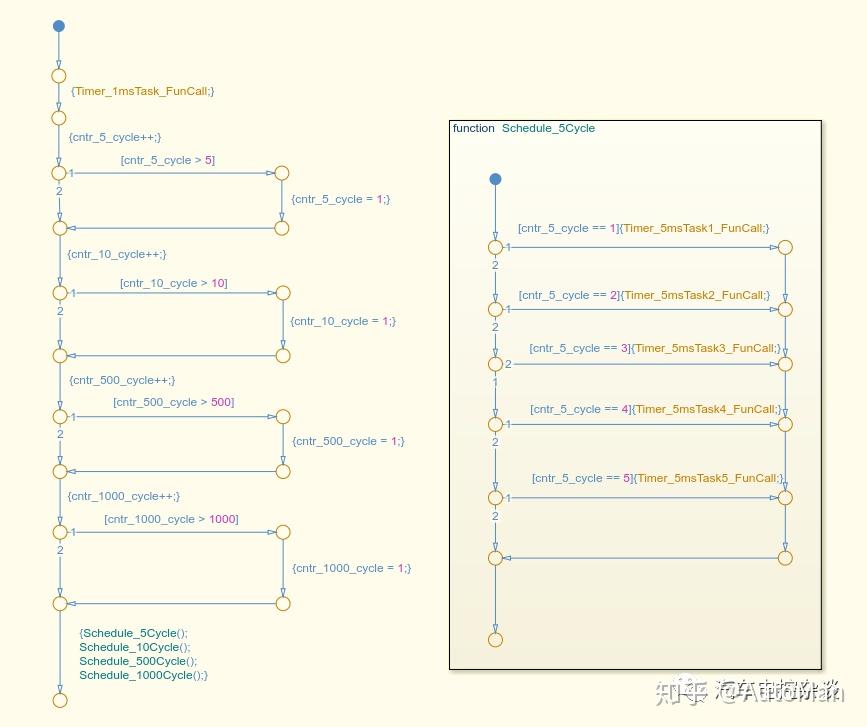Select the [cntr_500_cycle > 500] condition
This screenshot has height=727, width=867.
pos(174,402)
